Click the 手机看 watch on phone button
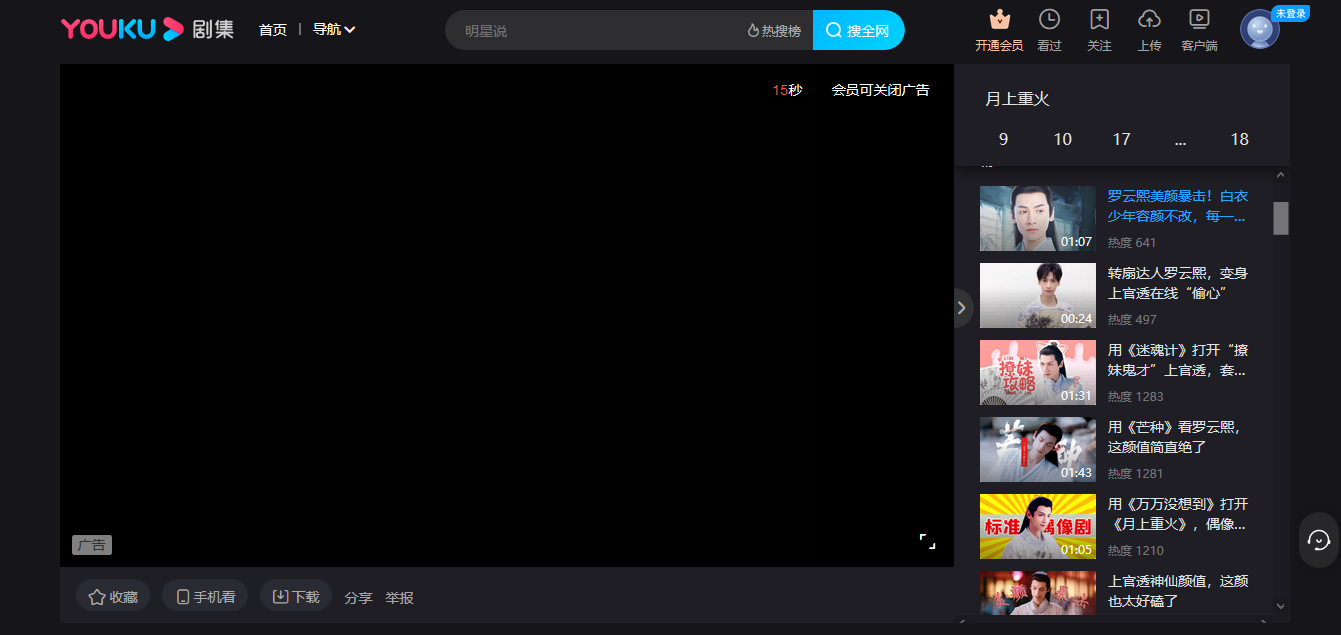Image resolution: width=1341 pixels, height=635 pixels. pos(205,596)
